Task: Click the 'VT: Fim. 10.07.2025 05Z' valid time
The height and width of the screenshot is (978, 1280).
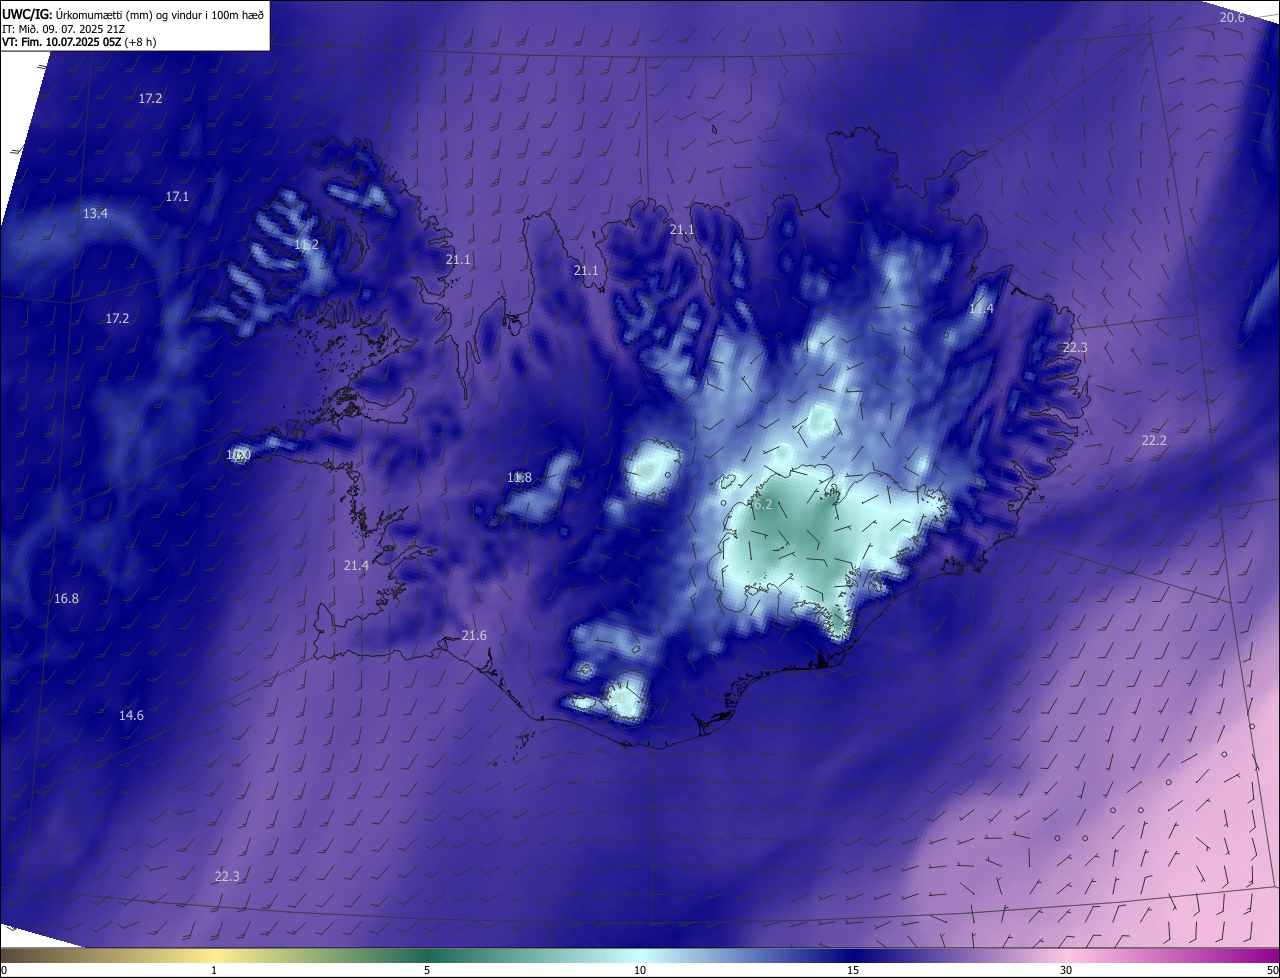Action: tap(61, 43)
